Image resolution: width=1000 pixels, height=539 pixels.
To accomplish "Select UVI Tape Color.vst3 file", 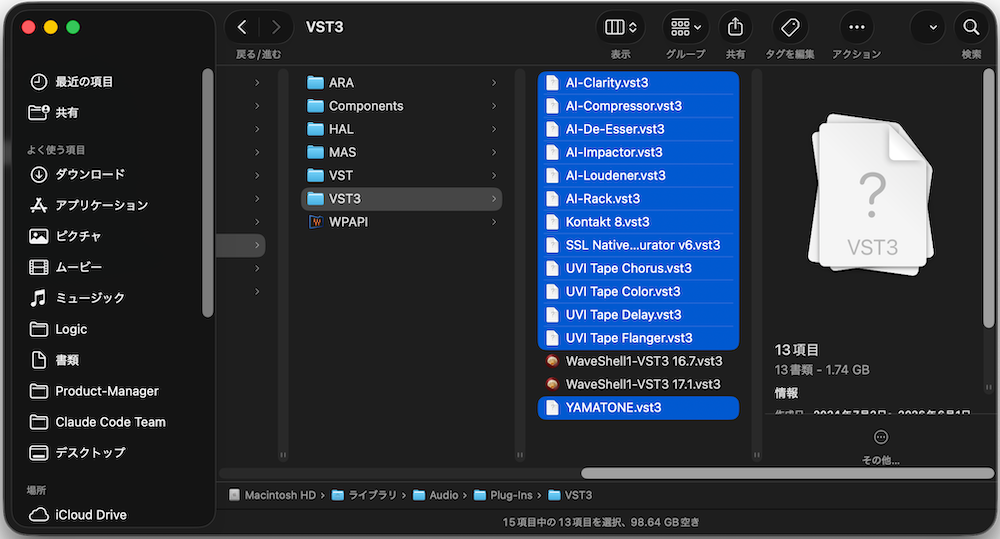I will coord(638,292).
